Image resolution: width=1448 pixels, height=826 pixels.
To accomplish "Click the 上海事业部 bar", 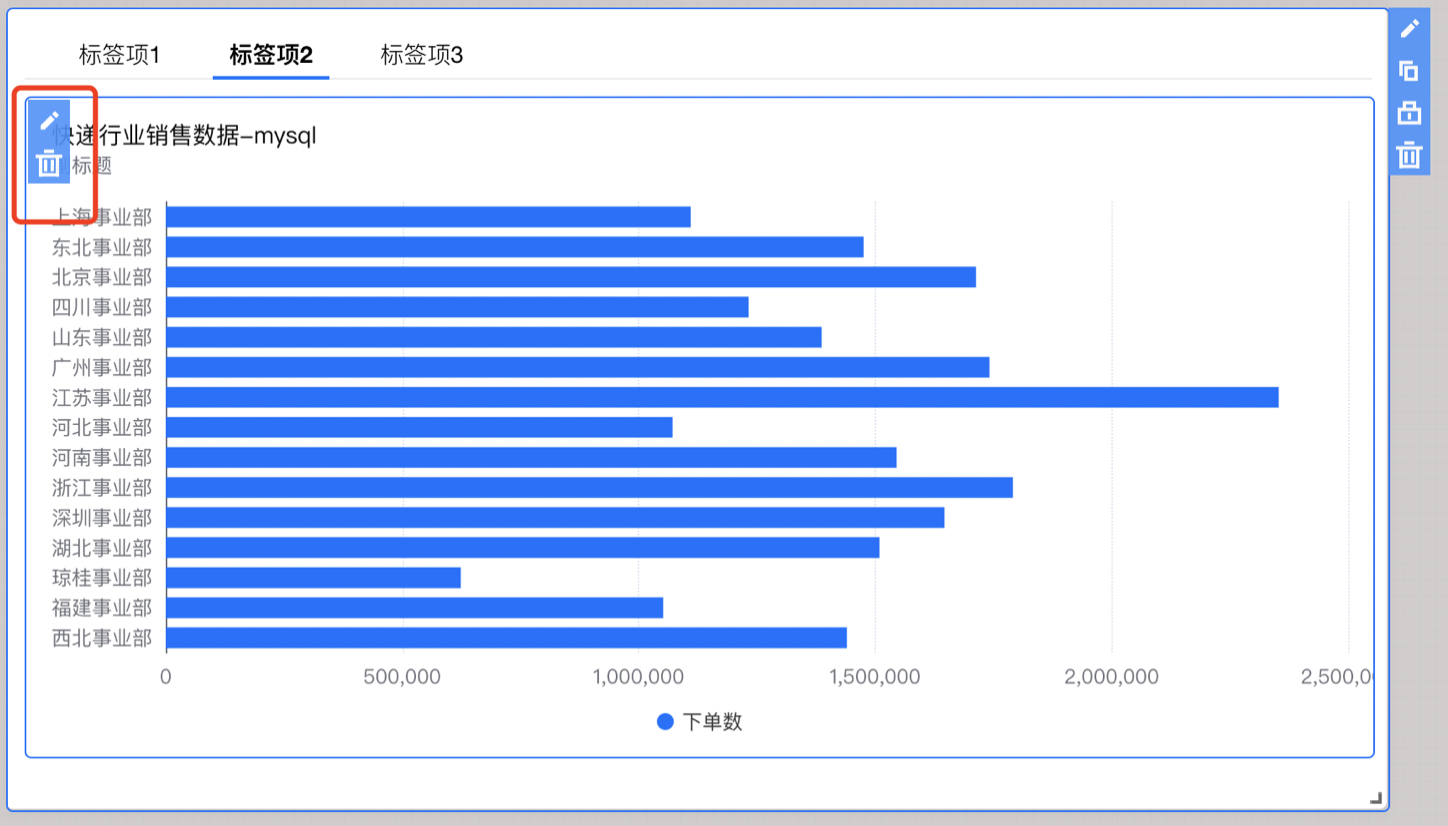I will pyautogui.click(x=428, y=217).
